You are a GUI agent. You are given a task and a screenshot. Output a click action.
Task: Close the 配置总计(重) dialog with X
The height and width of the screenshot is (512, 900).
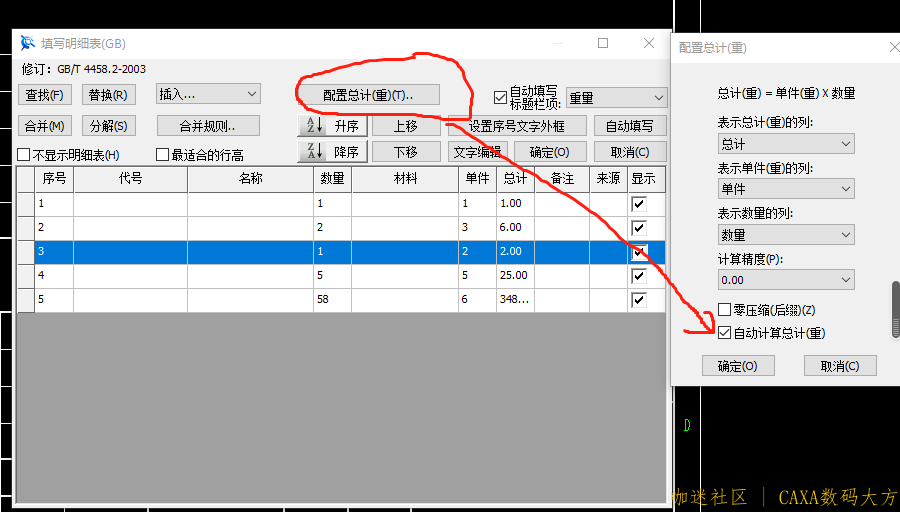(x=893, y=47)
